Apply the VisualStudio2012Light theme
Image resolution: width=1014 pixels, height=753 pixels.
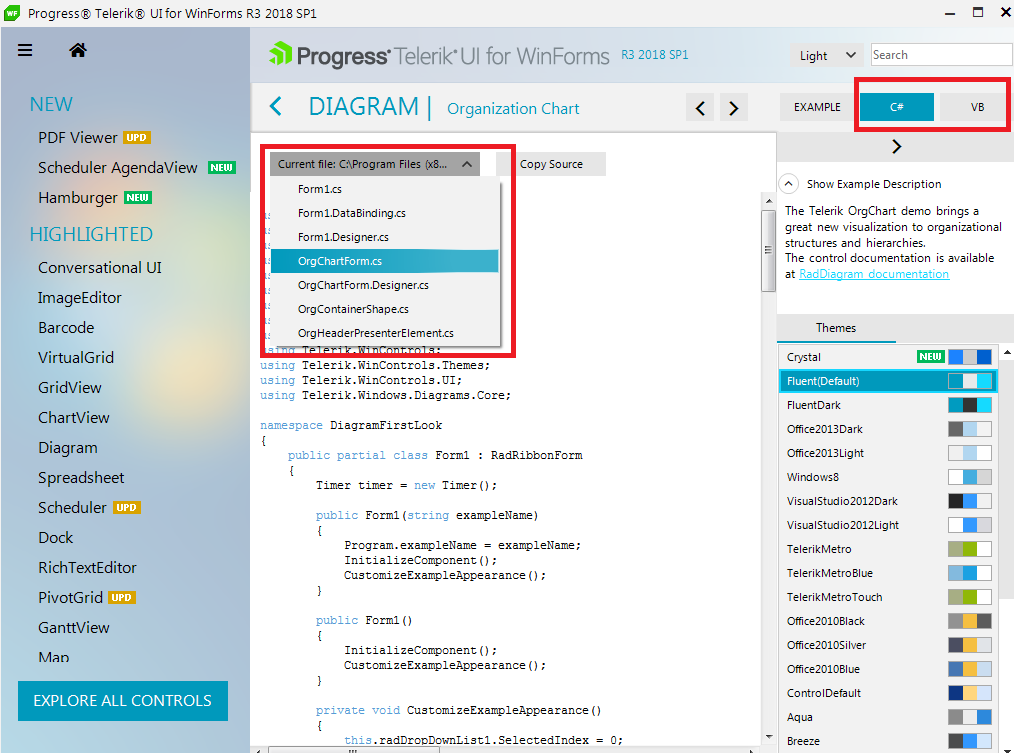point(887,525)
